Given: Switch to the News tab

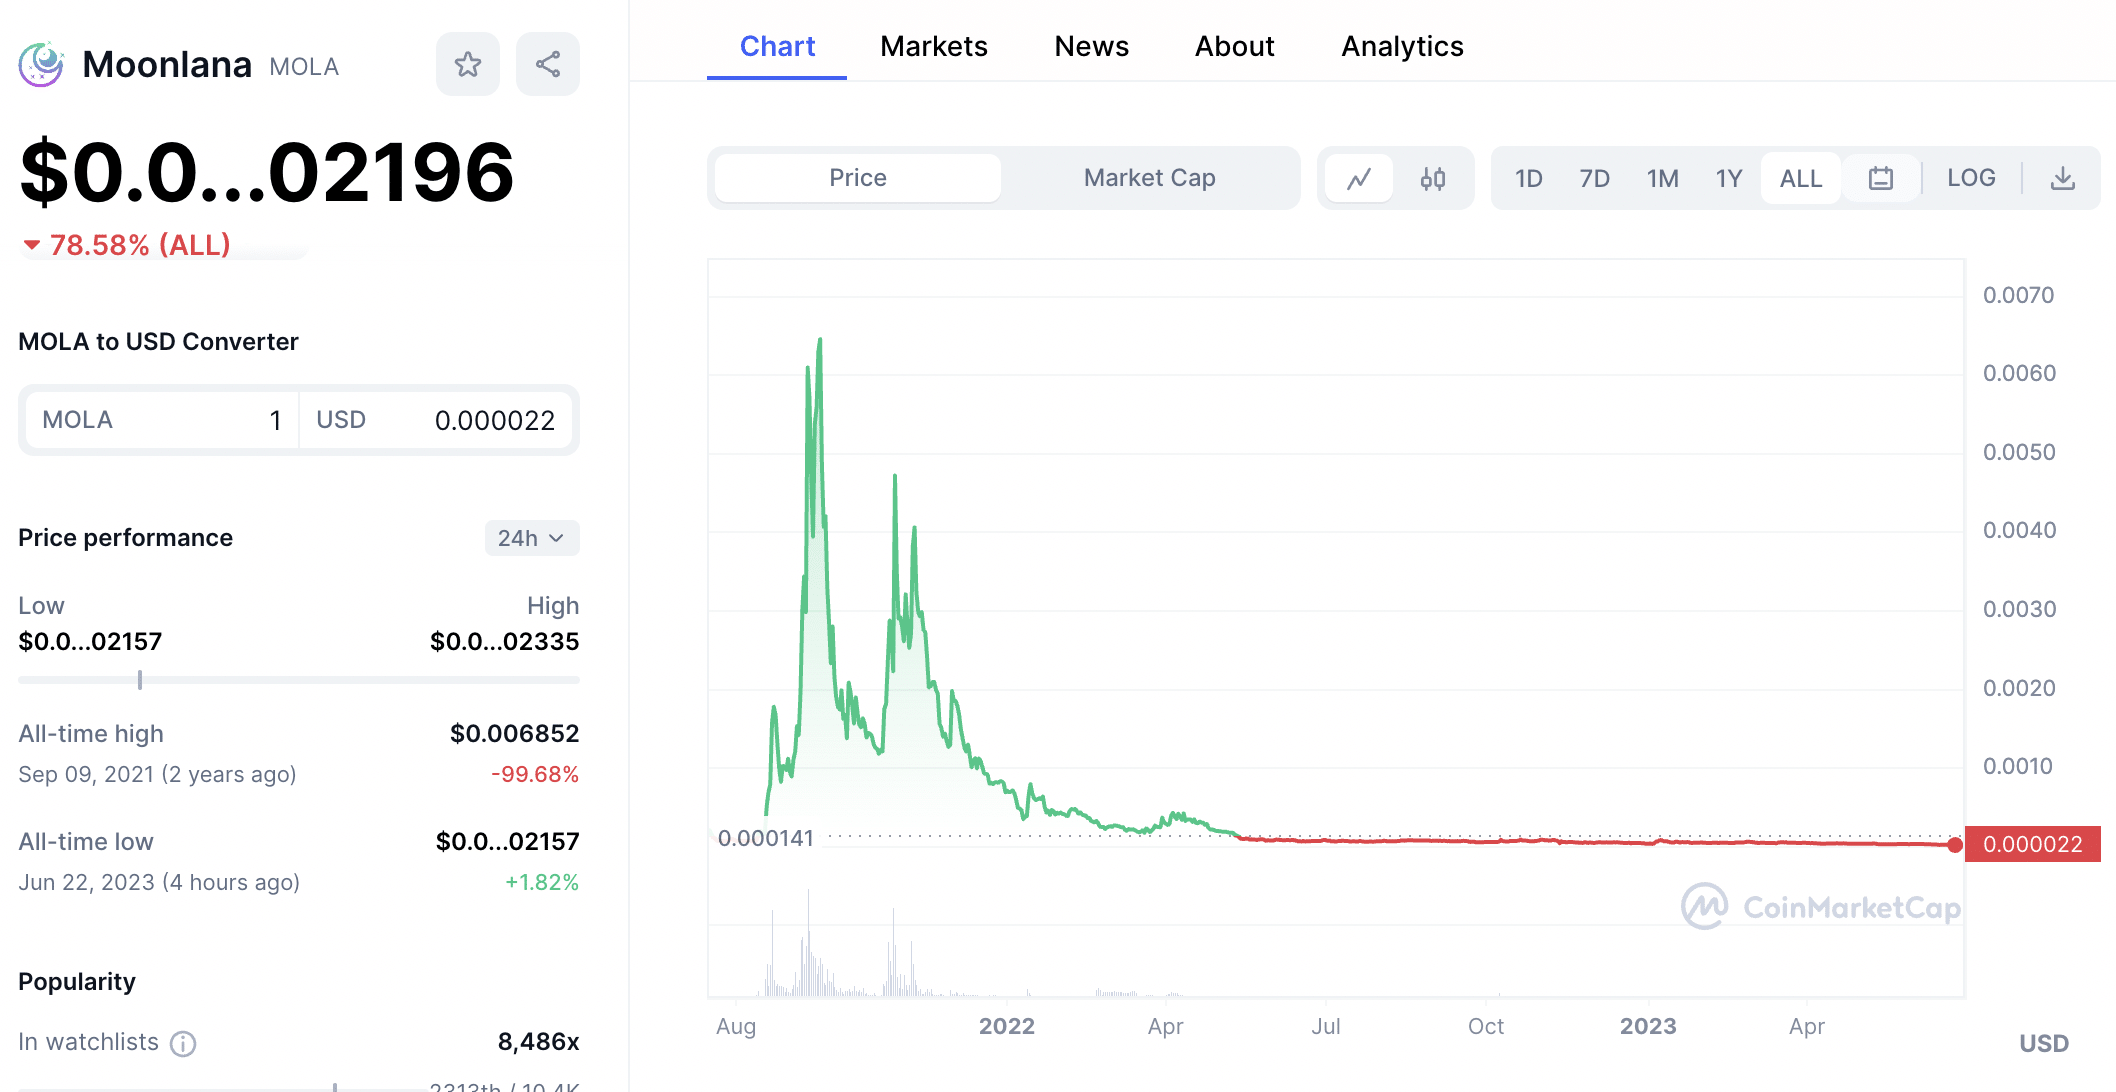Looking at the screenshot, I should pos(1092,47).
